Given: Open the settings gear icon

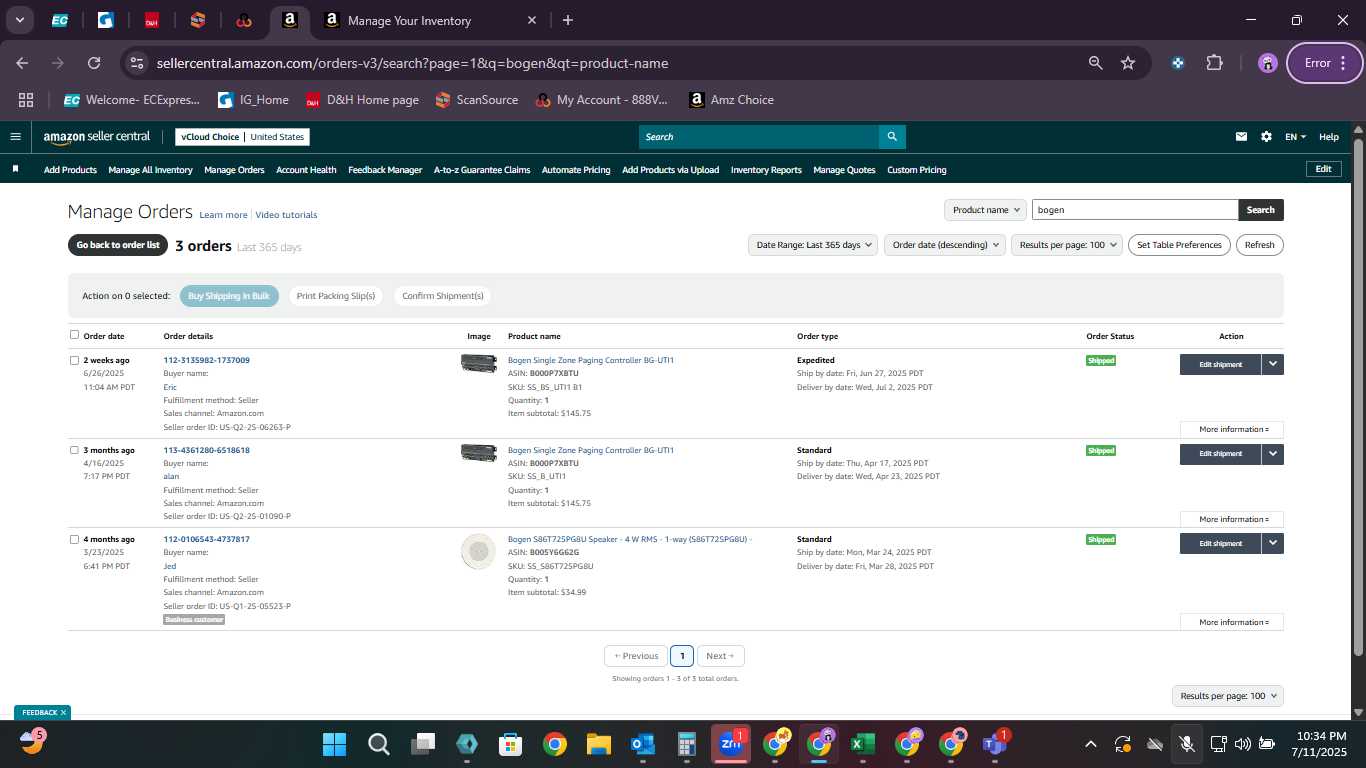Looking at the screenshot, I should (x=1266, y=137).
